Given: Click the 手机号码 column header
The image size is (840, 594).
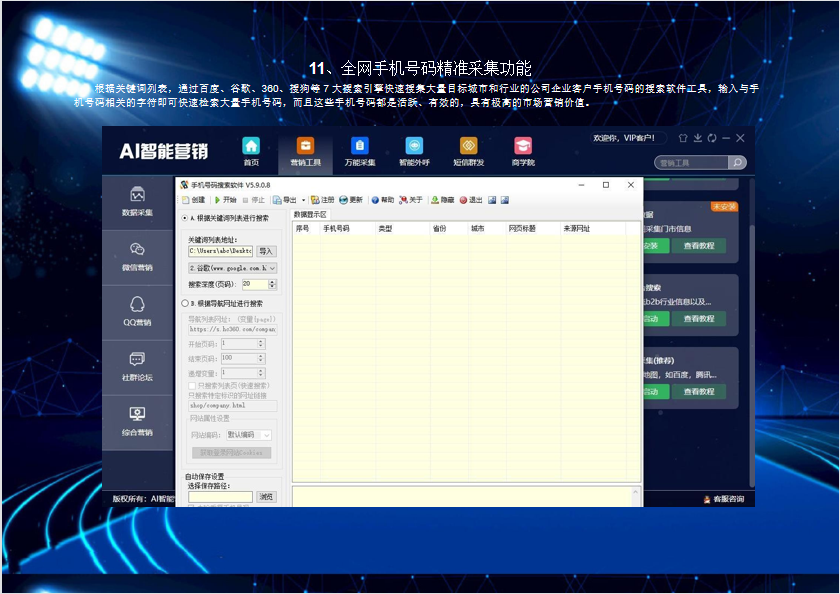Looking at the screenshot, I should [x=347, y=228].
